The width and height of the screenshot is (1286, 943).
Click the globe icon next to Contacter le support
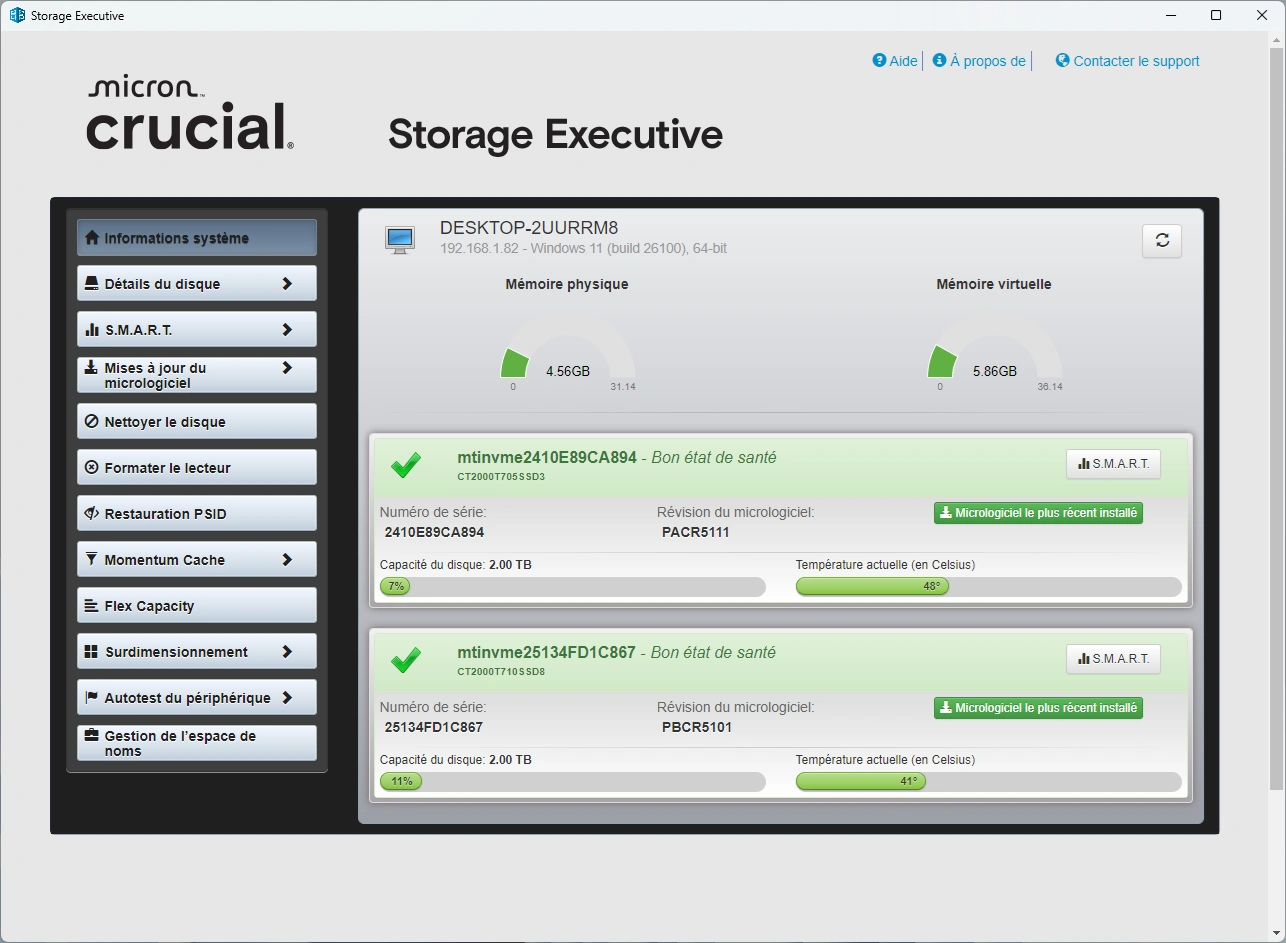coord(1062,60)
